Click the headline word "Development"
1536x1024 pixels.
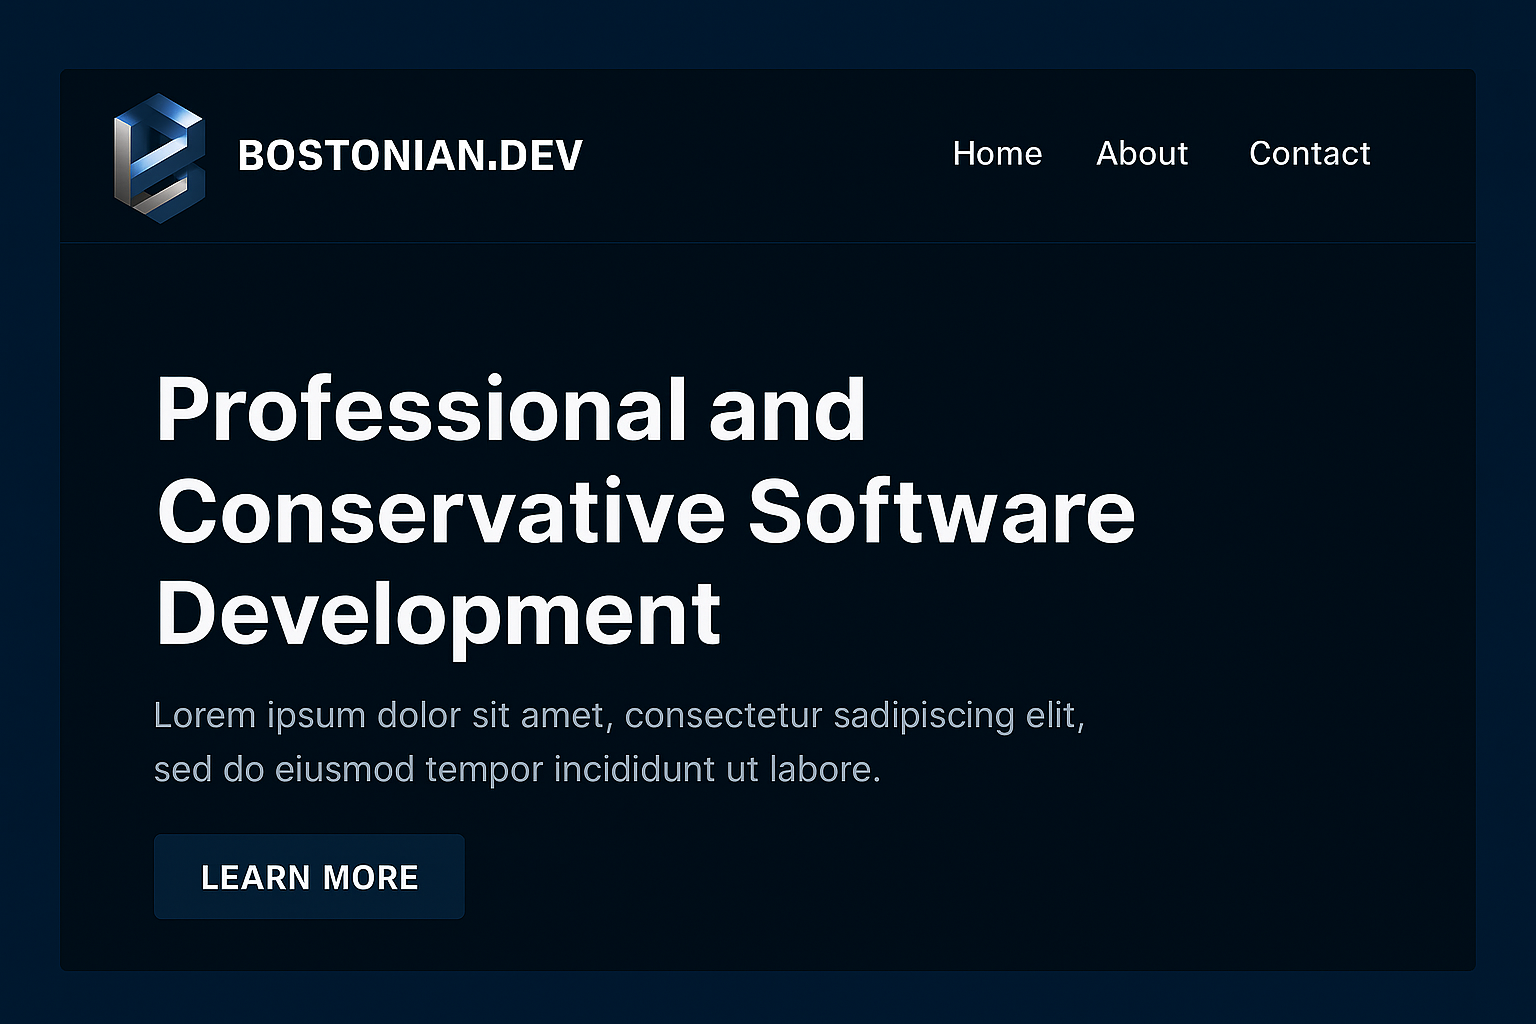point(438,614)
